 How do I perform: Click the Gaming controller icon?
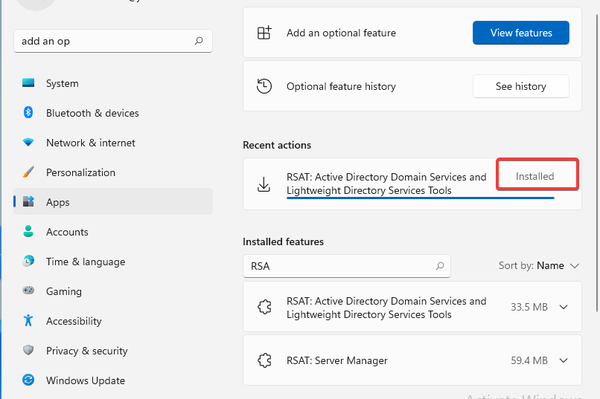(x=28, y=291)
